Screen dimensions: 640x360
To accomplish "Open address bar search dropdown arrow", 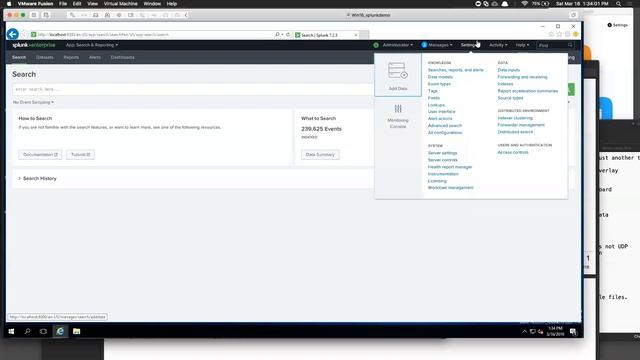I will pyautogui.click(x=282, y=35).
